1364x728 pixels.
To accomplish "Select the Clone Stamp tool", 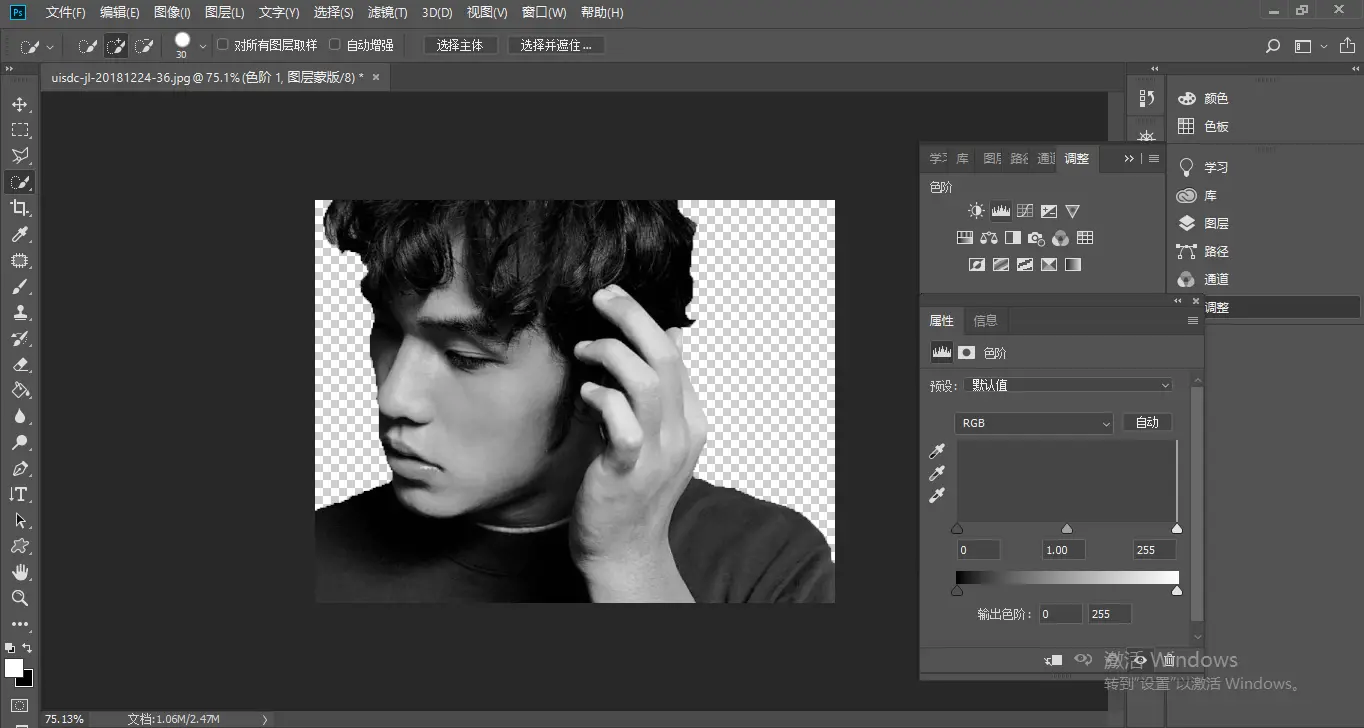I will pyautogui.click(x=20, y=312).
